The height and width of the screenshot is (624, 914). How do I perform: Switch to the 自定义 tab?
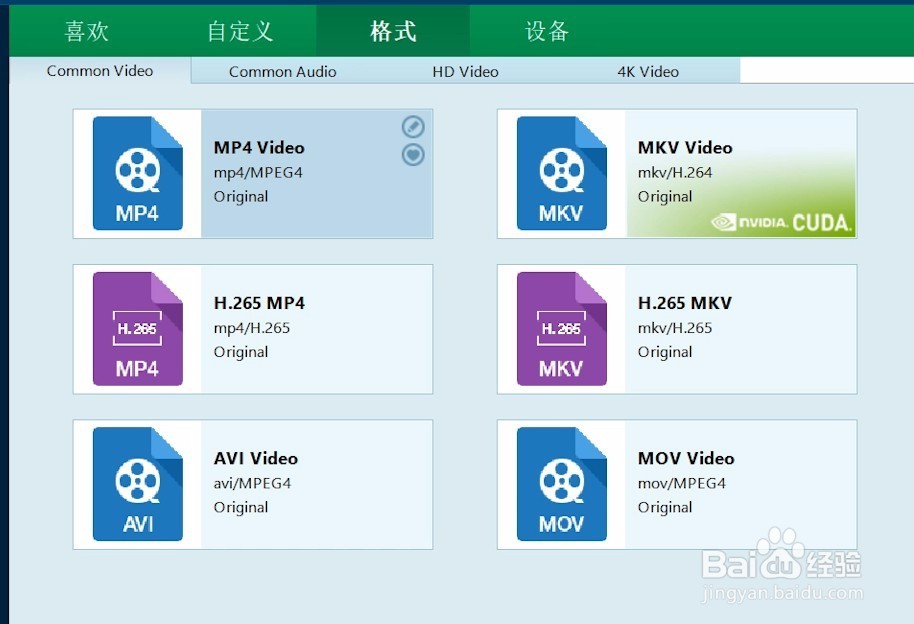240,31
